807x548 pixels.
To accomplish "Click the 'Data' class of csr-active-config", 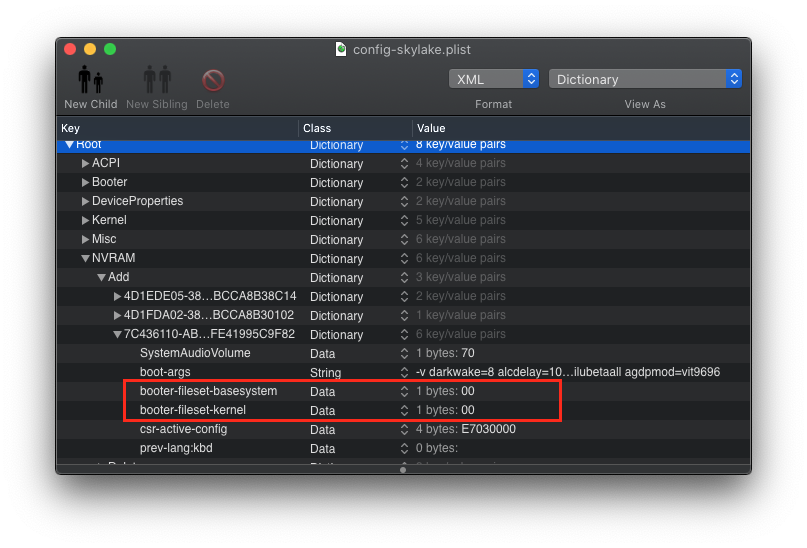I will 323,430.
